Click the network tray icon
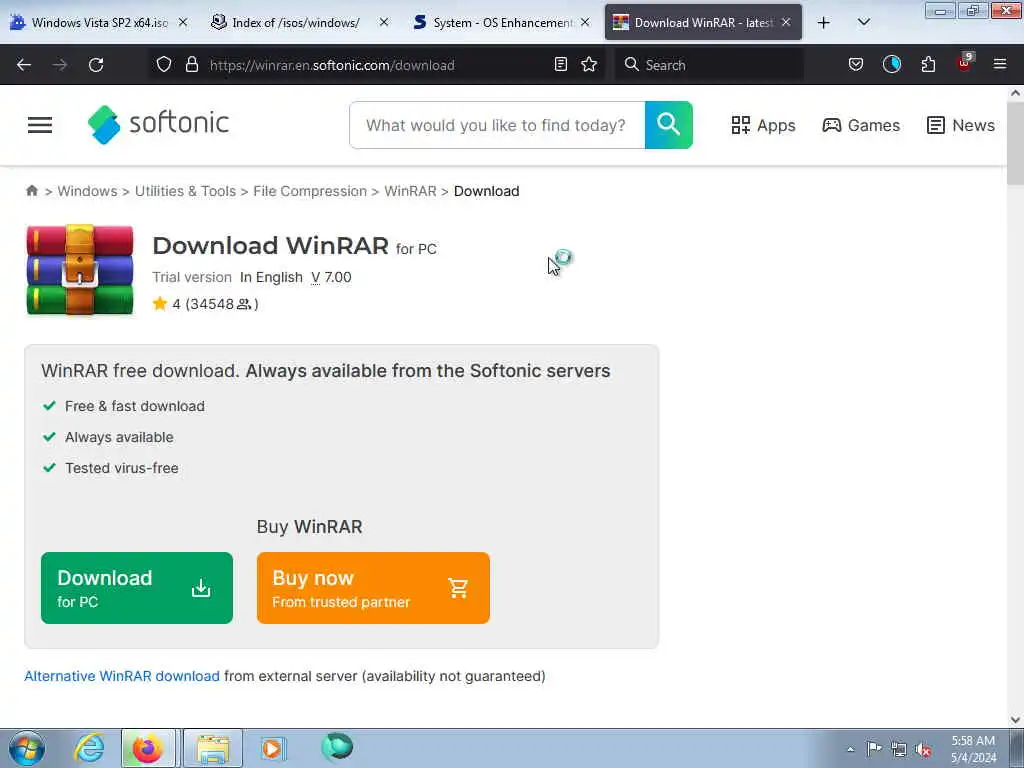This screenshot has width=1024, height=768. click(899, 749)
